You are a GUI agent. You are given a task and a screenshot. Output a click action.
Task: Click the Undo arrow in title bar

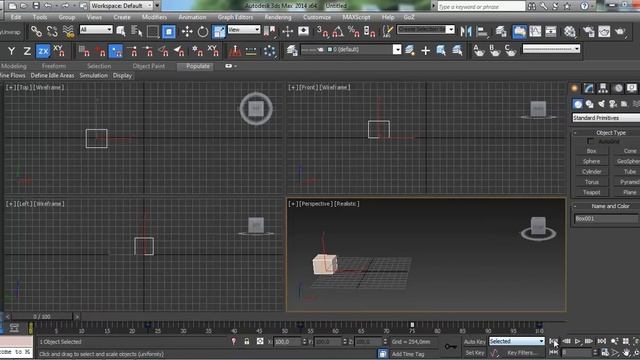[x=48, y=6]
